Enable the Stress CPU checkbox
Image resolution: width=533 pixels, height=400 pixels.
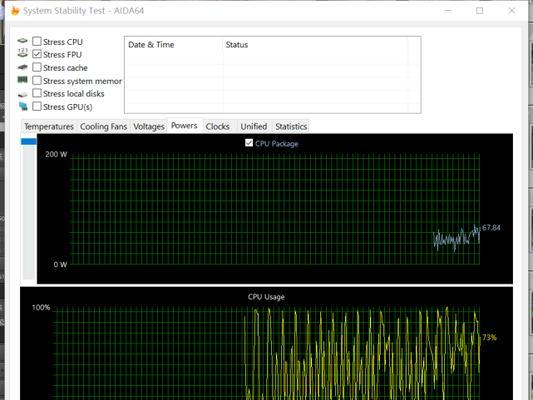pos(37,41)
